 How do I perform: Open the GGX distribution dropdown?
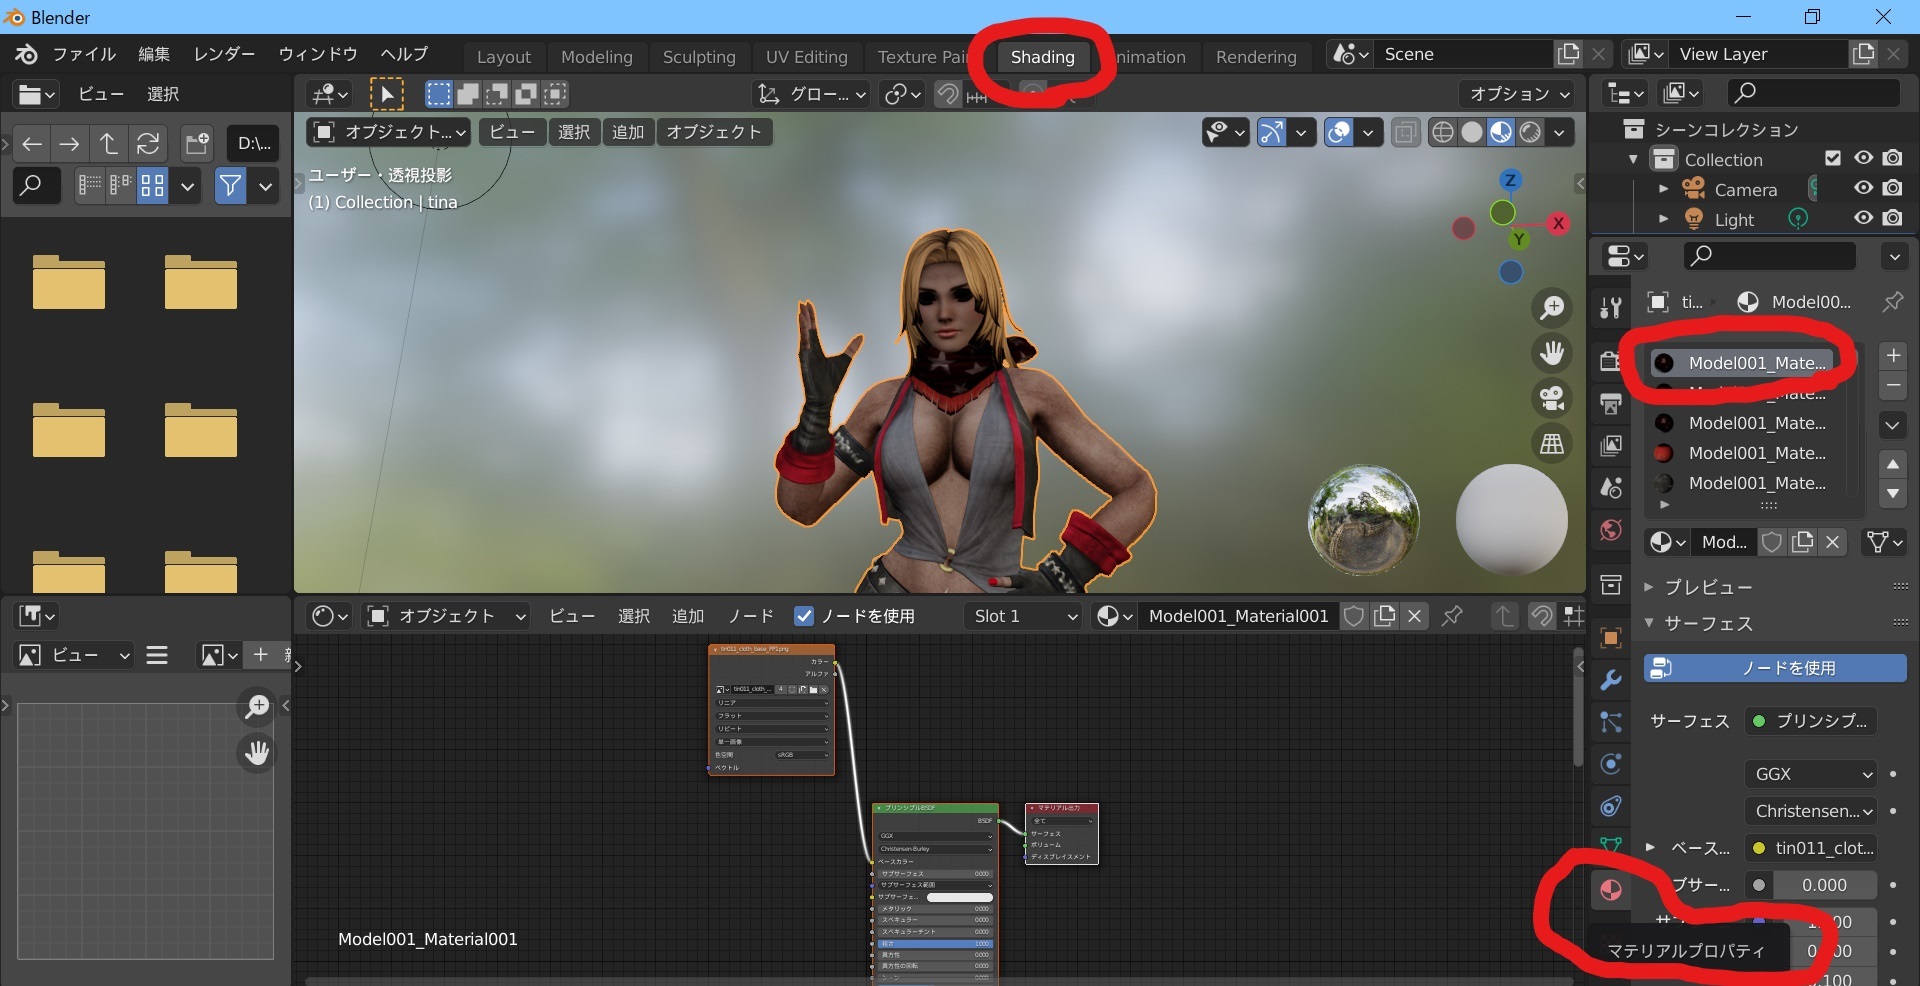click(x=1812, y=774)
